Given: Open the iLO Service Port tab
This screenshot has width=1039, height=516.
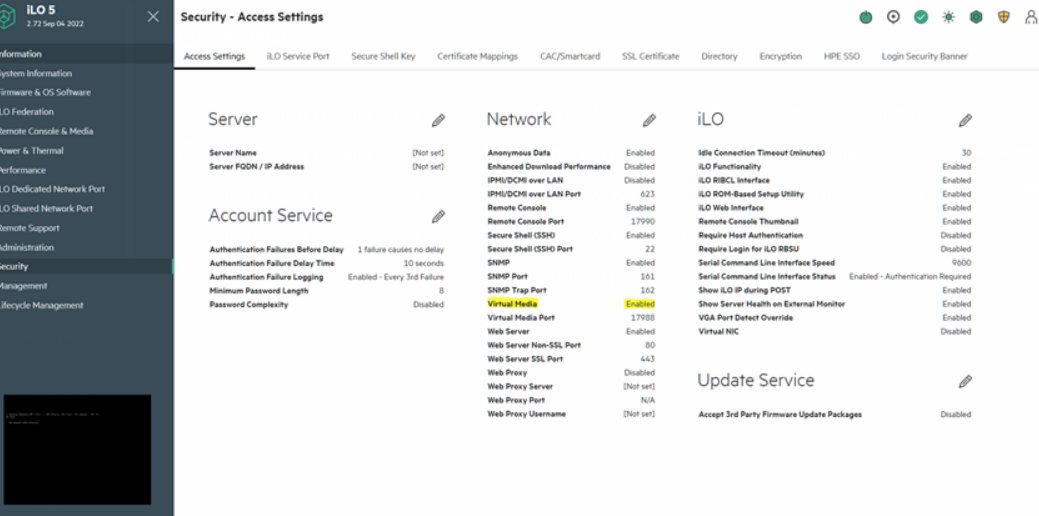Looking at the screenshot, I should point(298,56).
